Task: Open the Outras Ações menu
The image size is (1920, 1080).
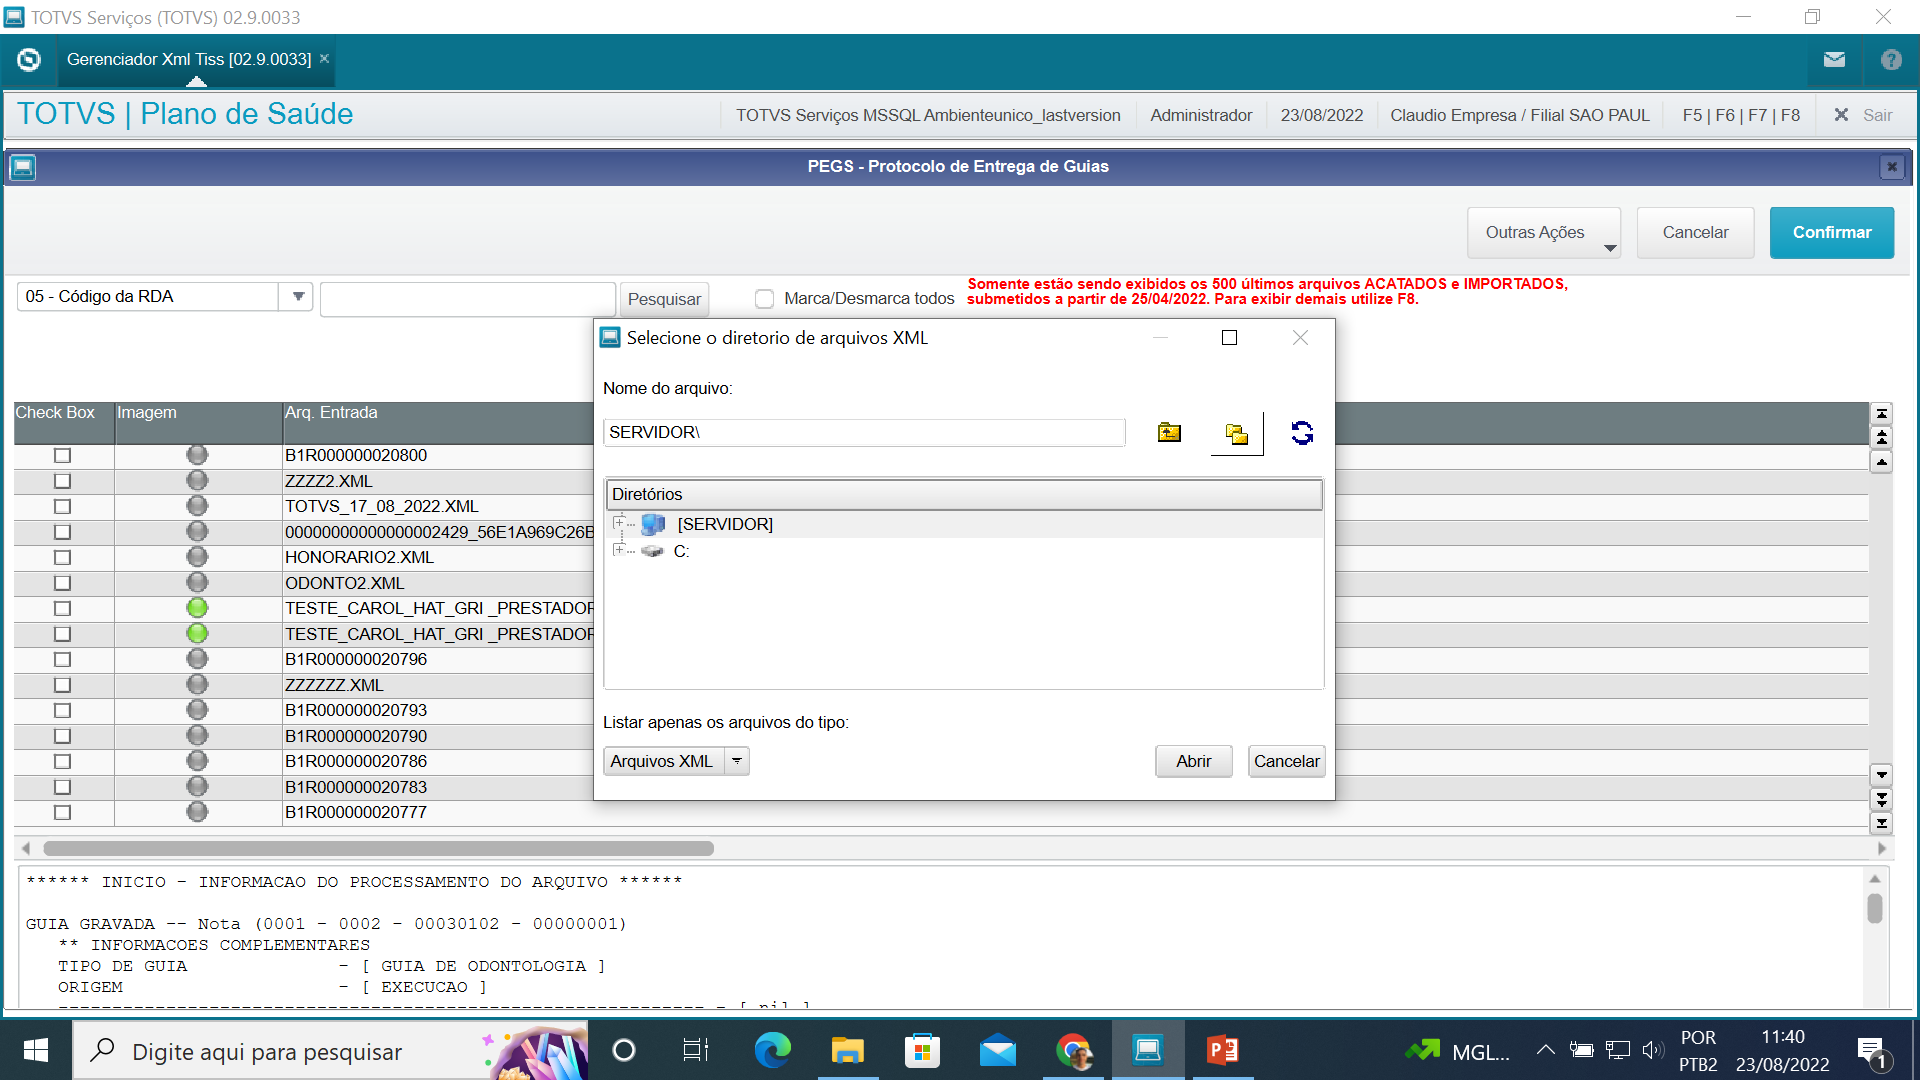Action: (1543, 233)
